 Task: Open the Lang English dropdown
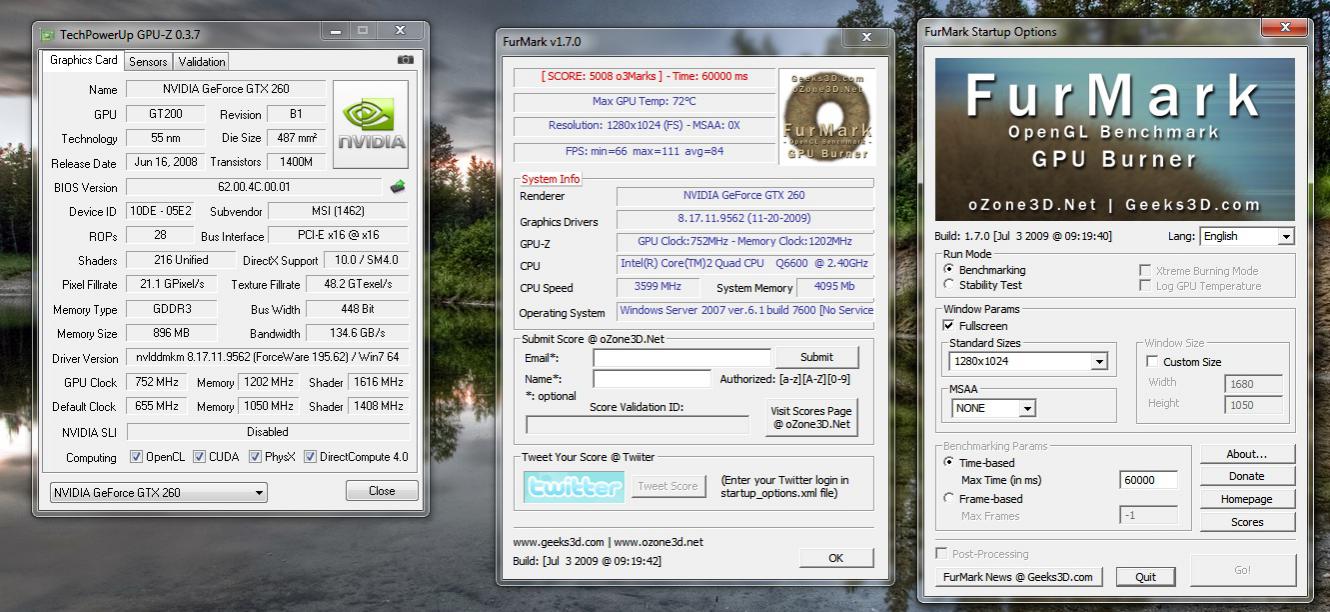coord(1247,236)
